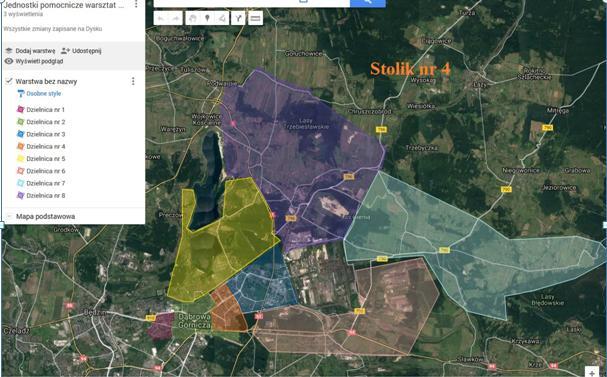Open the map title options menu

[x=136, y=4]
